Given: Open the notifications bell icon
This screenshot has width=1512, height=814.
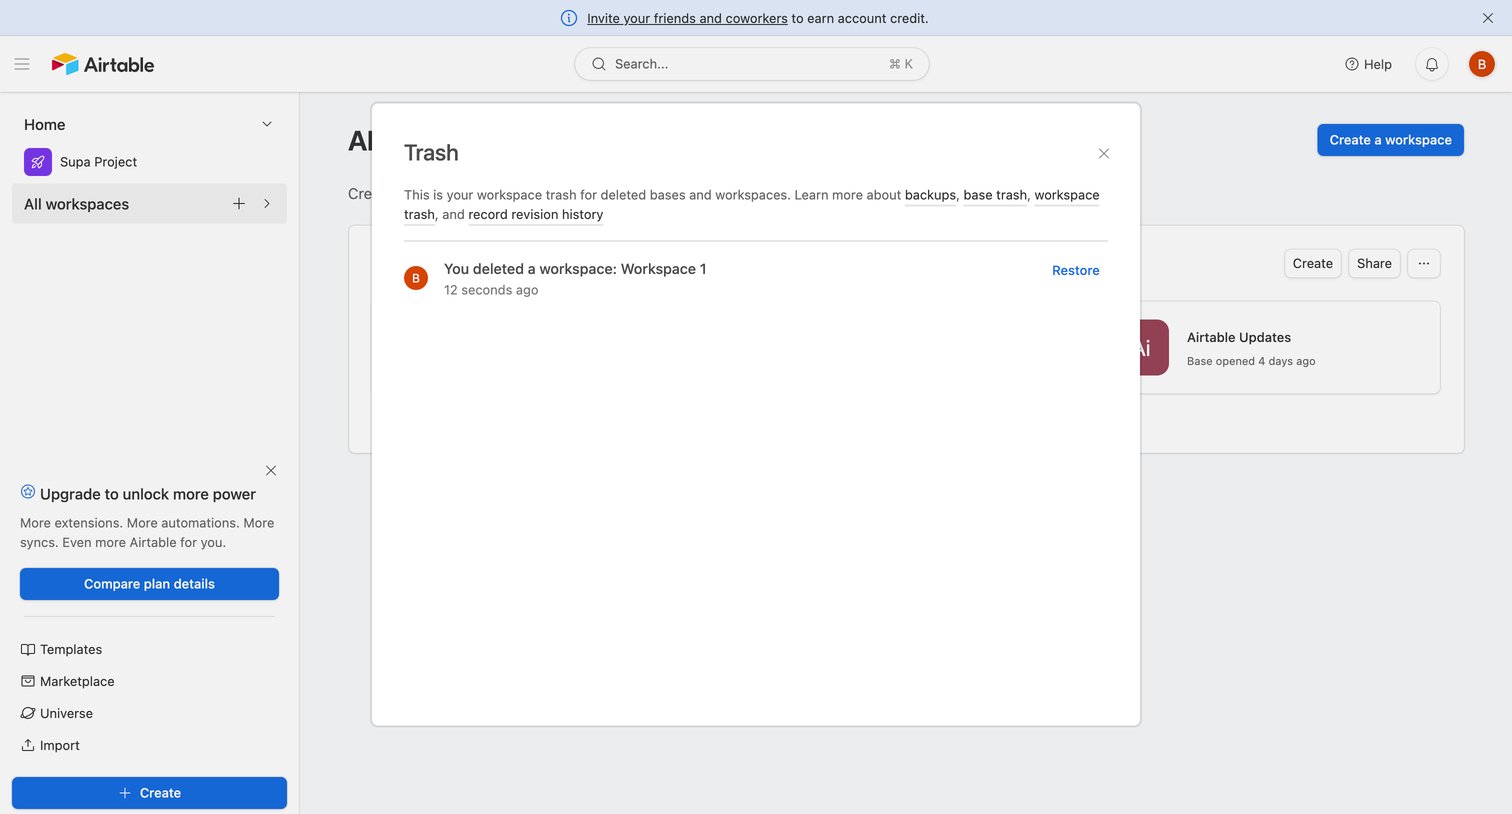Looking at the screenshot, I should pos(1432,64).
